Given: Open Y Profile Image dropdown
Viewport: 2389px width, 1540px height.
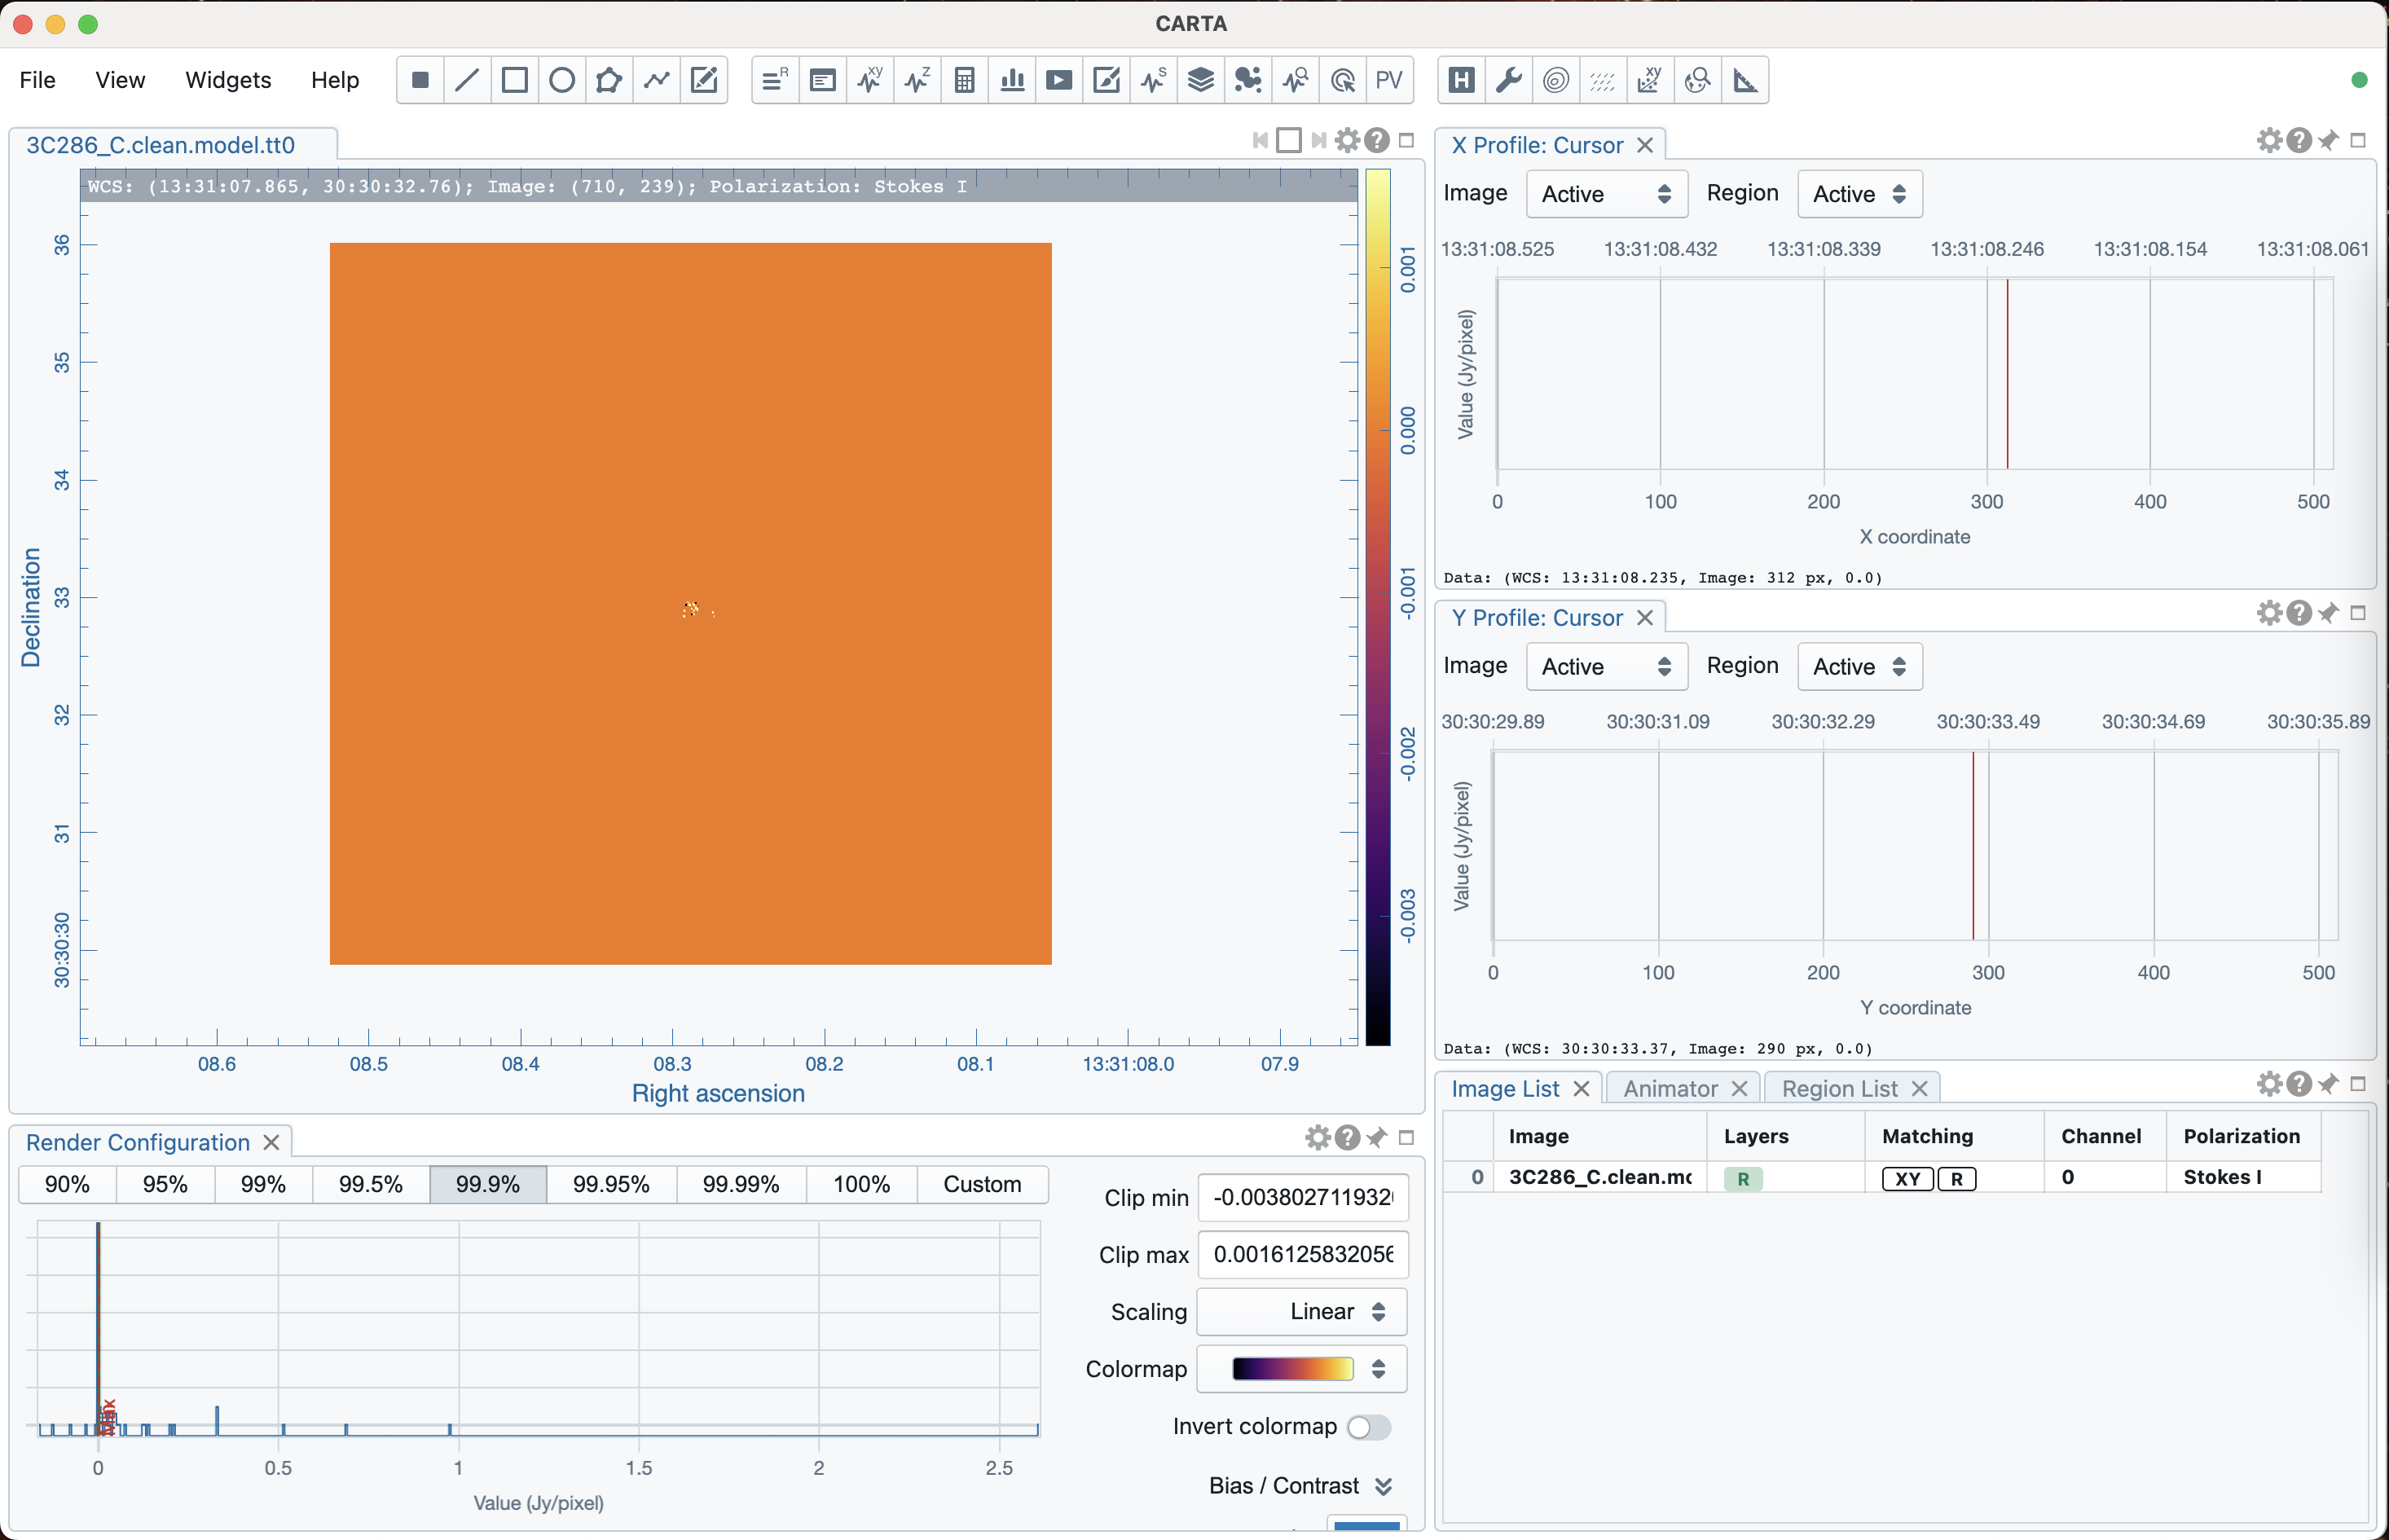Looking at the screenshot, I should [1607, 667].
